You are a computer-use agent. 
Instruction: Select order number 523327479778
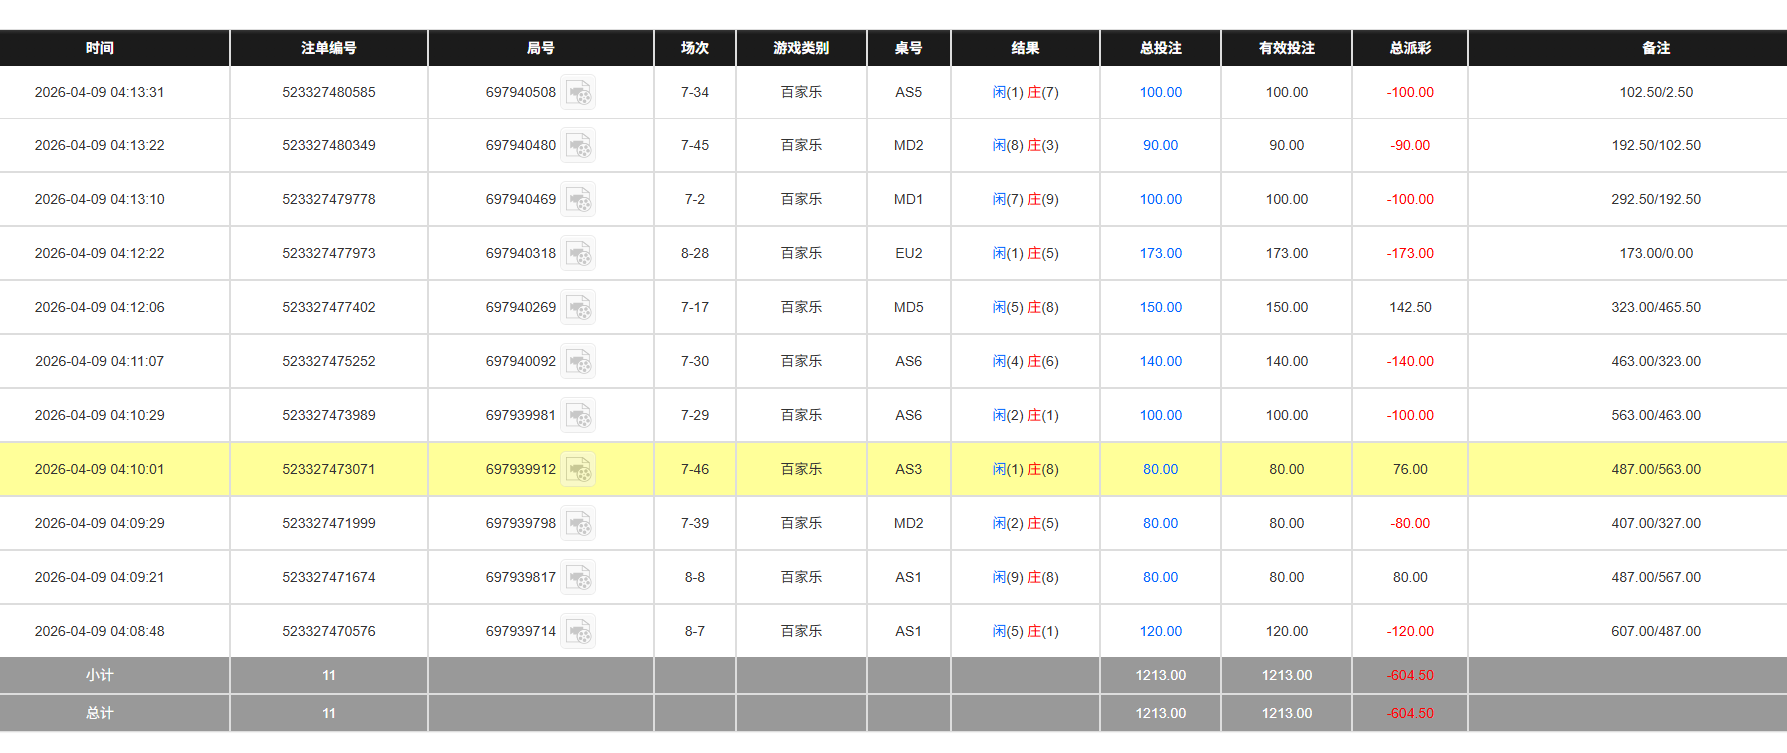(x=329, y=200)
